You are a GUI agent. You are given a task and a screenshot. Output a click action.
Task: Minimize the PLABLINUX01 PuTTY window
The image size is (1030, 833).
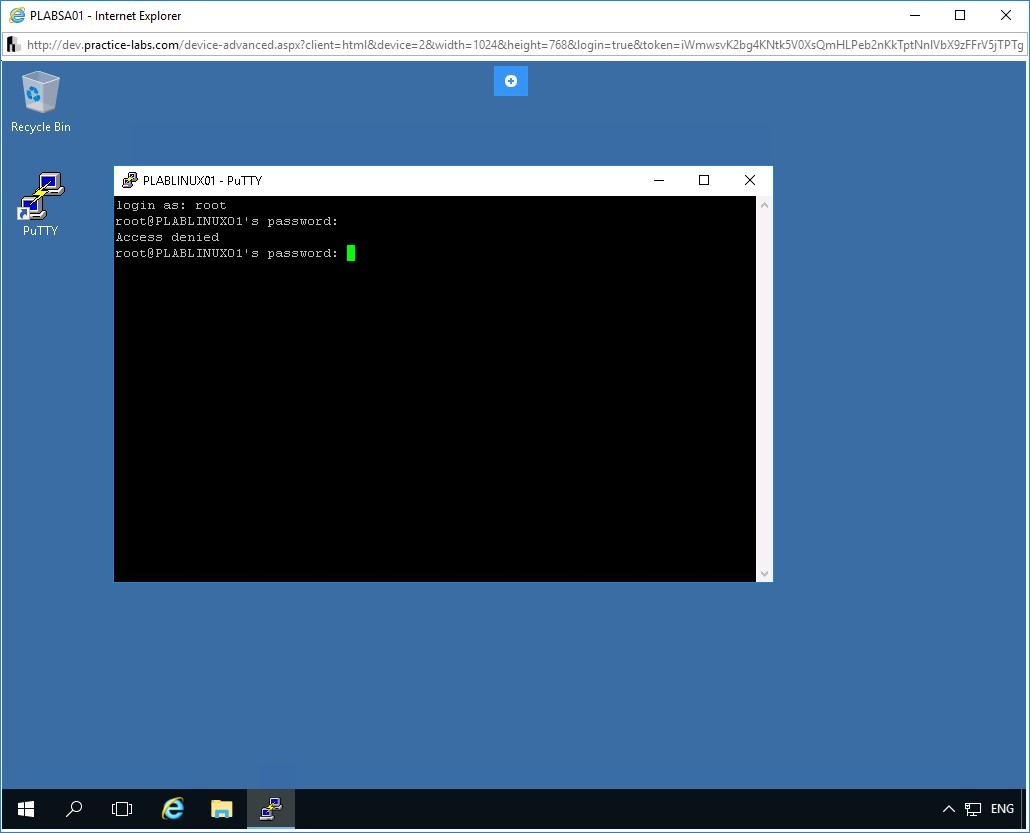659,181
